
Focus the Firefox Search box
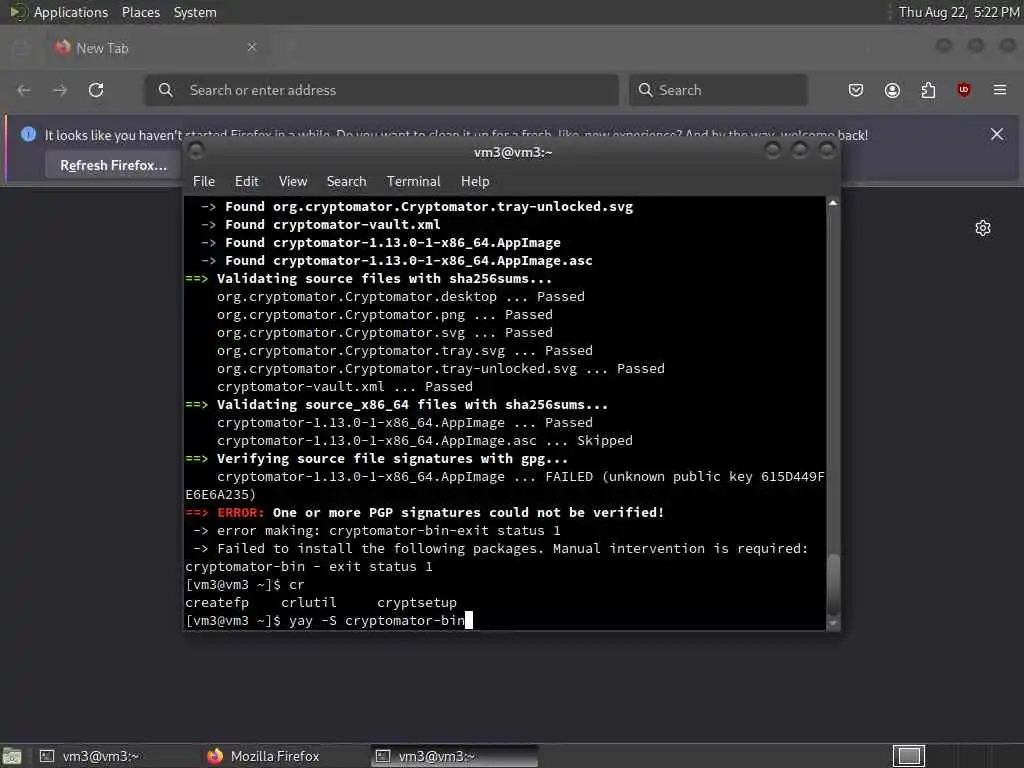tap(718, 90)
